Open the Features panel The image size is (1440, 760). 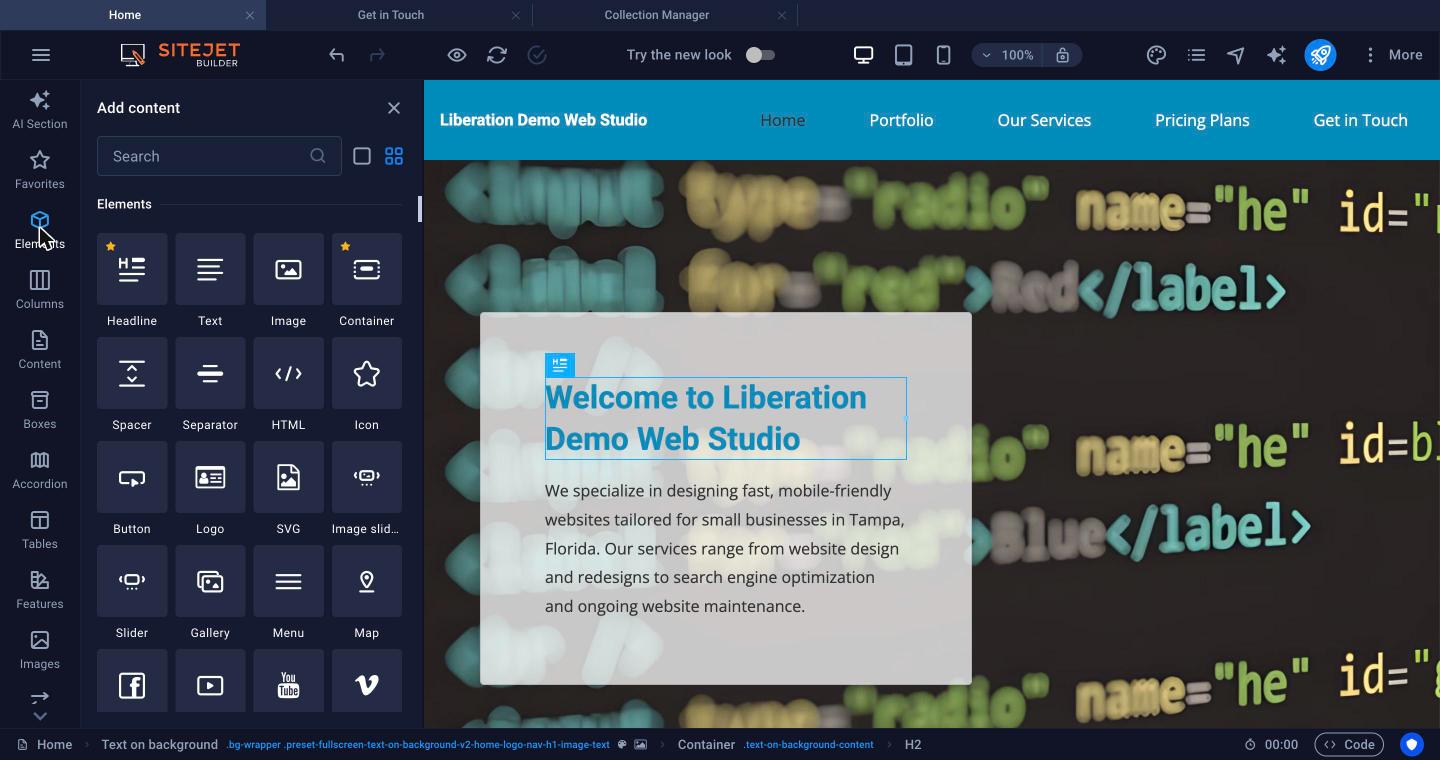pyautogui.click(x=40, y=590)
